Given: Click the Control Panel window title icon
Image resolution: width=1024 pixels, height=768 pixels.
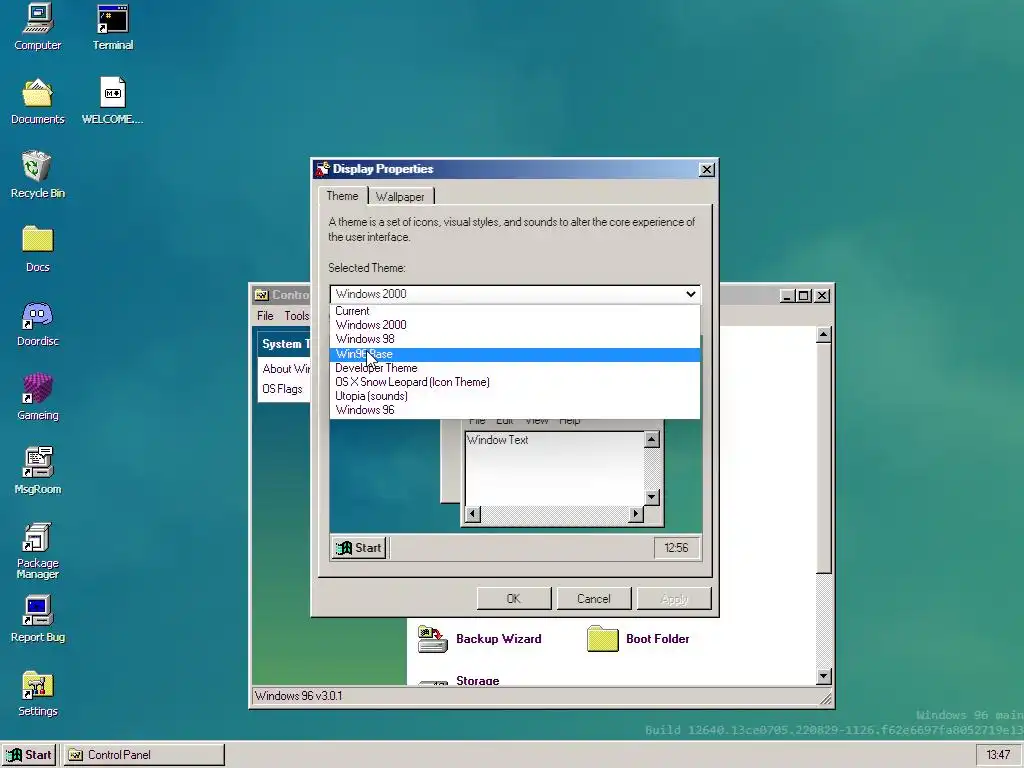Looking at the screenshot, I should (262, 295).
